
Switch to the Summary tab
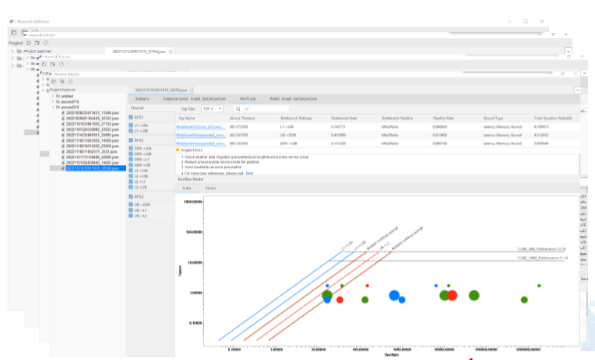142,99
